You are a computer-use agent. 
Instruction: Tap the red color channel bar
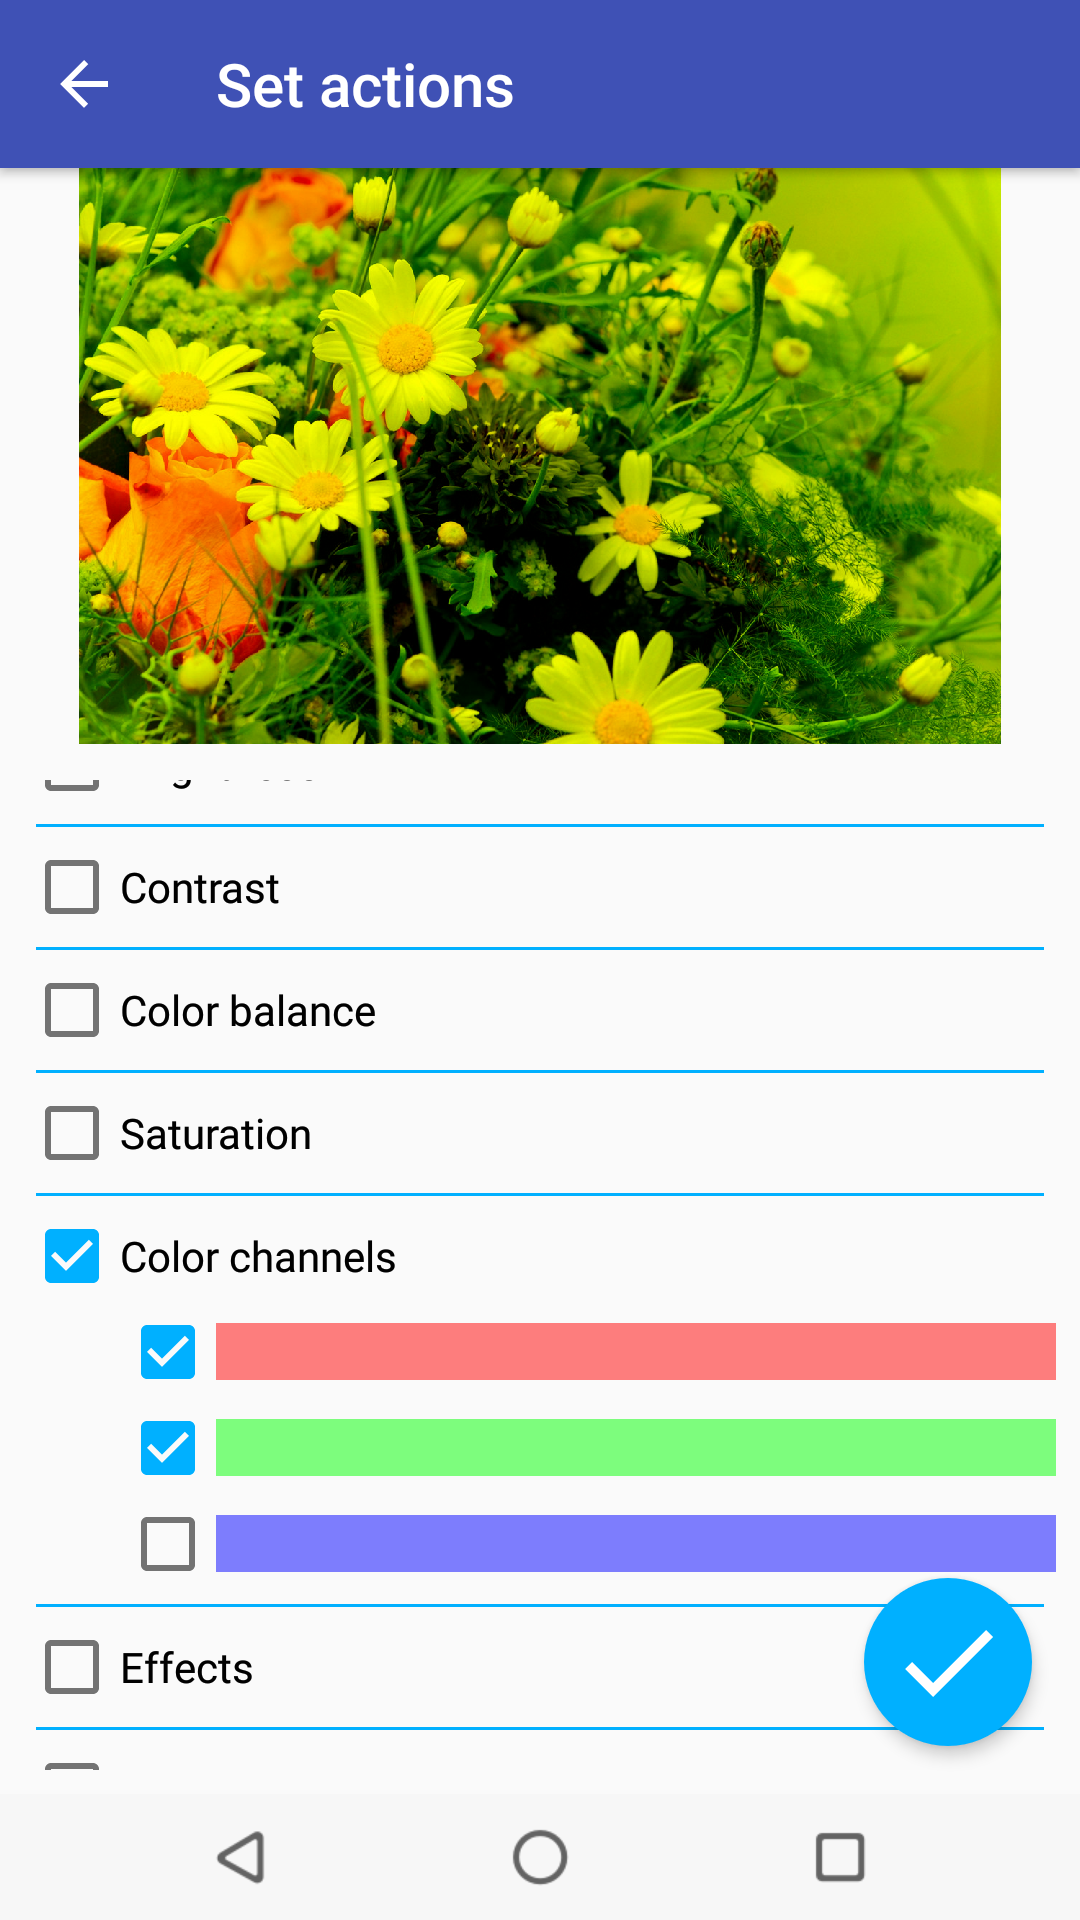pyautogui.click(x=635, y=1352)
